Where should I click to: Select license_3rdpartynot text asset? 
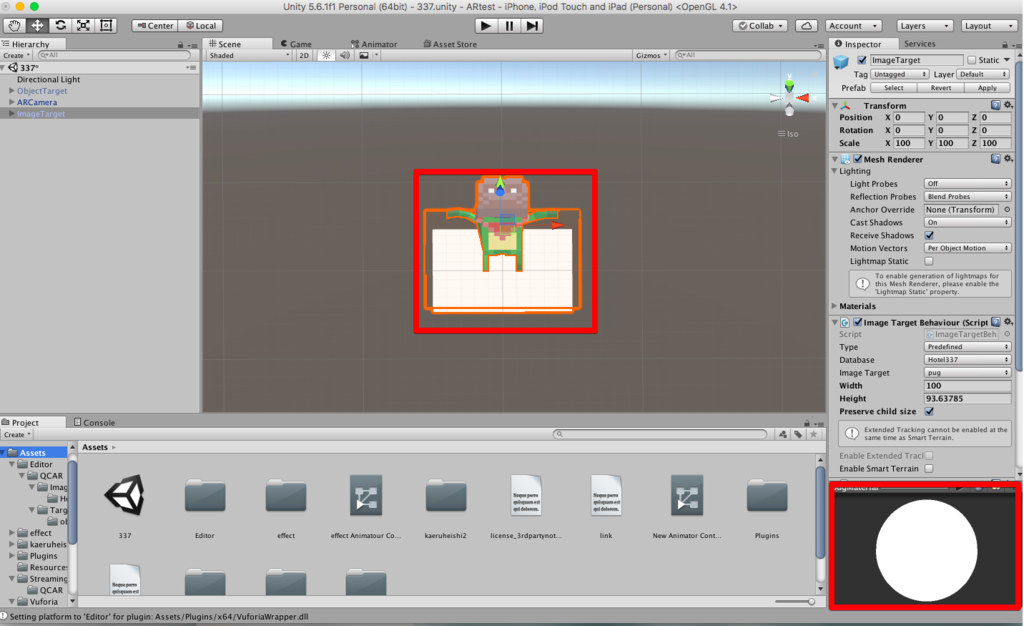pos(526,496)
